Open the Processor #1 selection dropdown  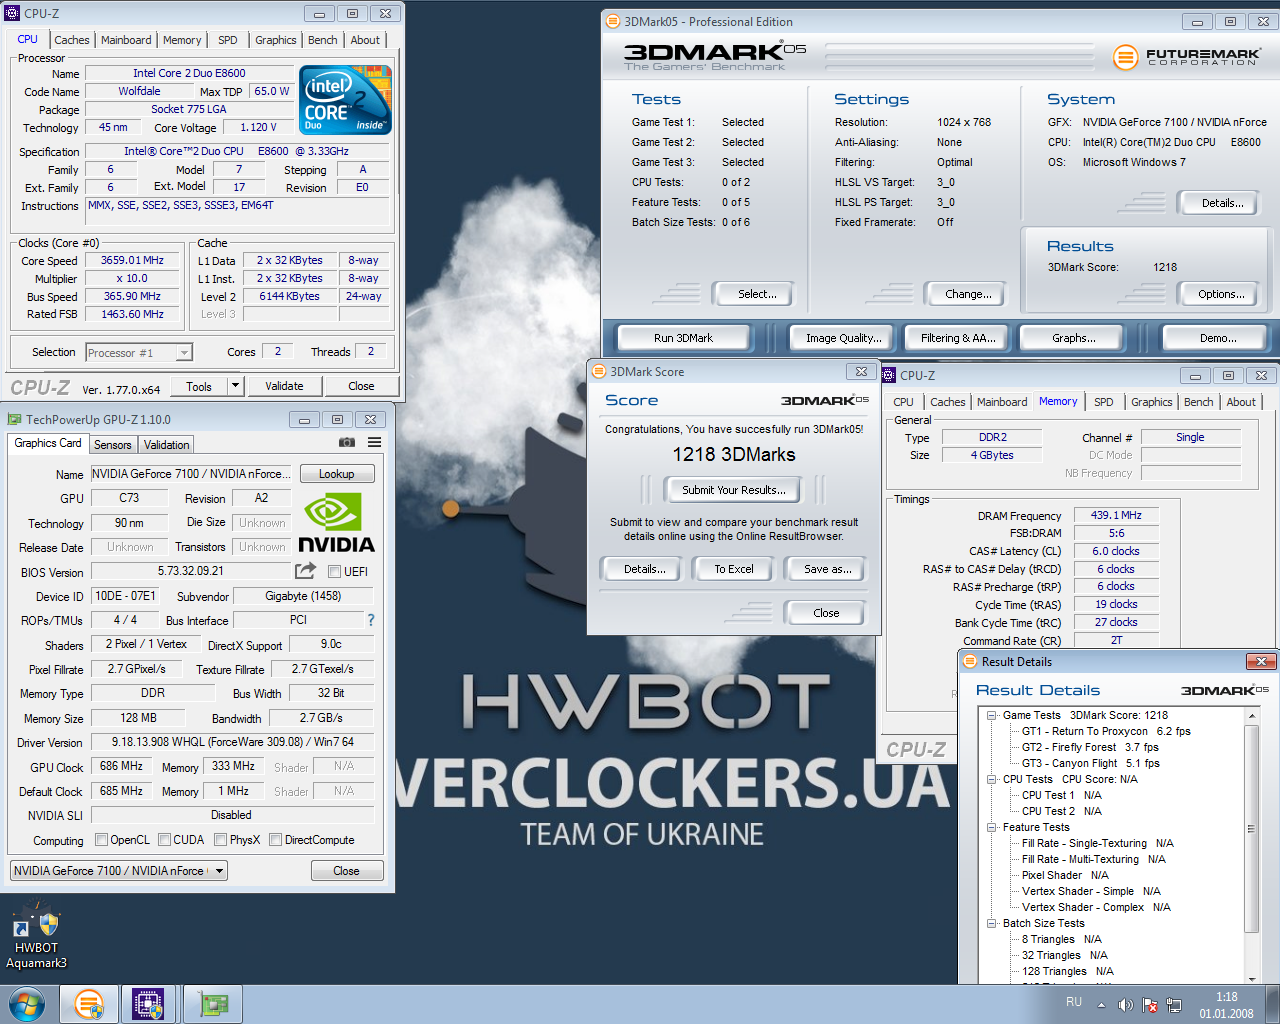(139, 352)
